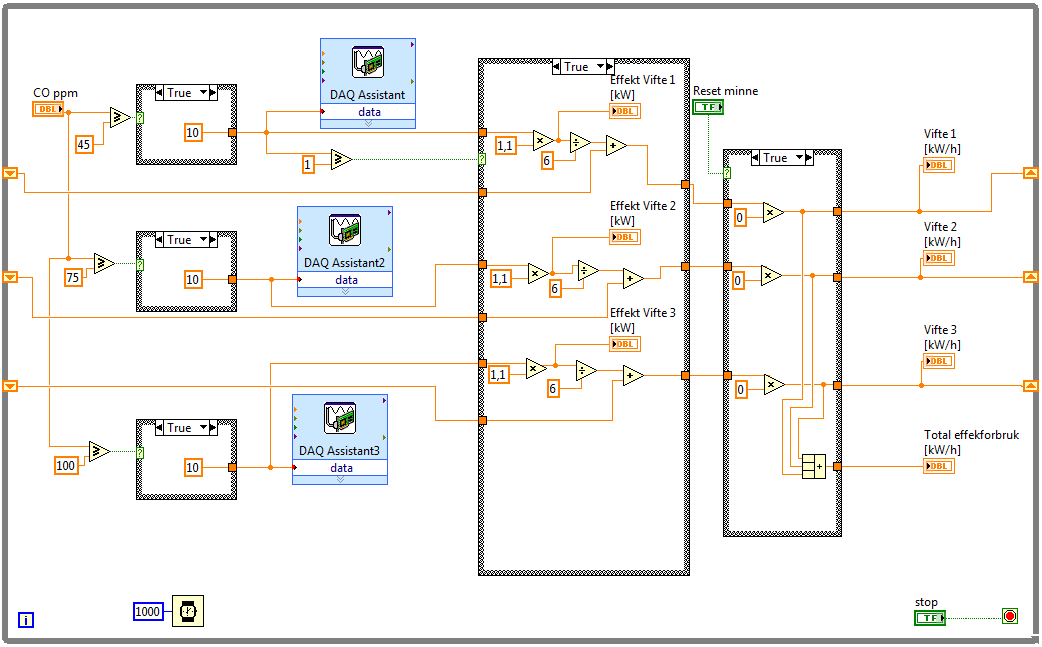Select the comparison node next to constant 100
1042x647 pixels.
[100, 452]
